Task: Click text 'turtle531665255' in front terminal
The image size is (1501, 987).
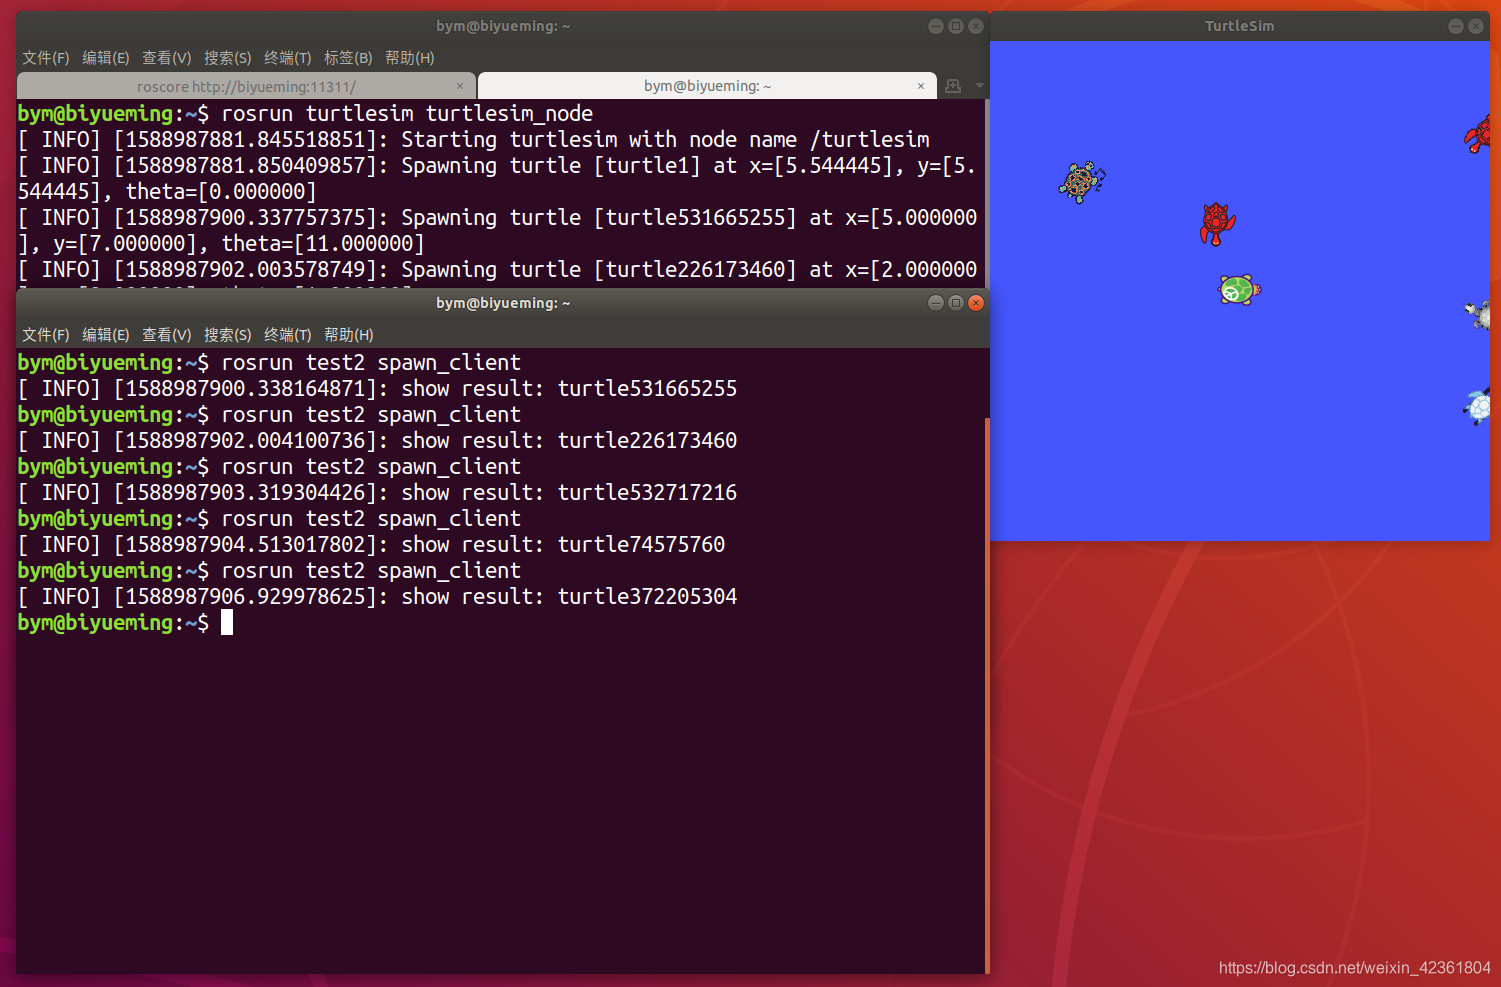Action: pyautogui.click(x=647, y=389)
